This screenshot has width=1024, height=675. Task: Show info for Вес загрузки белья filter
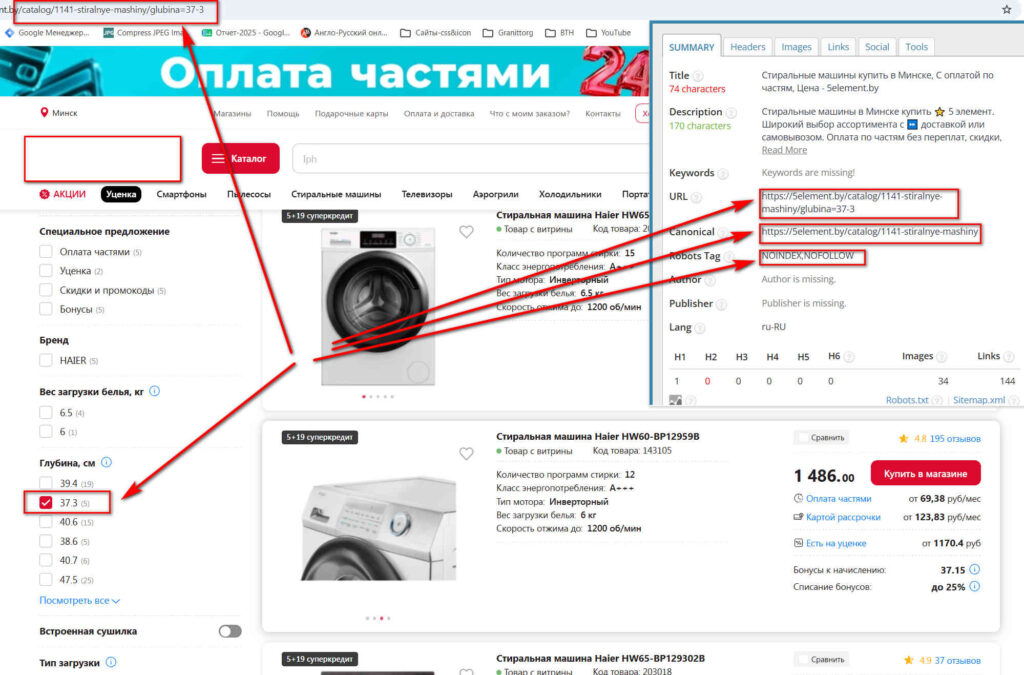click(155, 391)
